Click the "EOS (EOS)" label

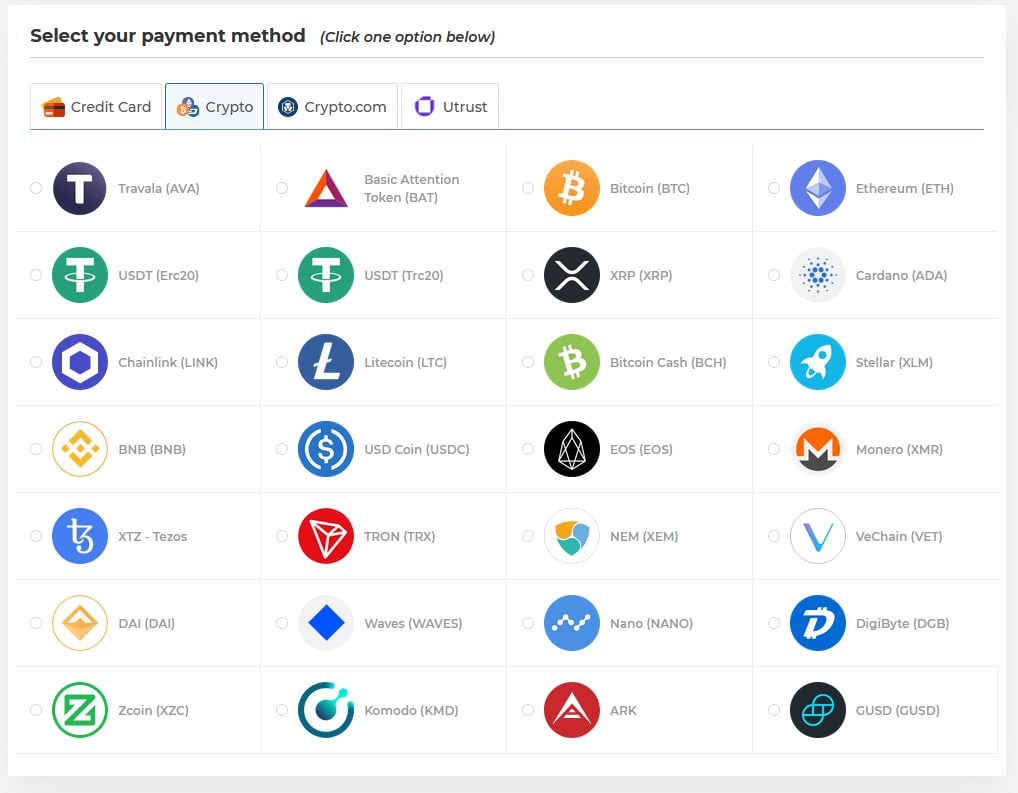pyautogui.click(x=641, y=449)
